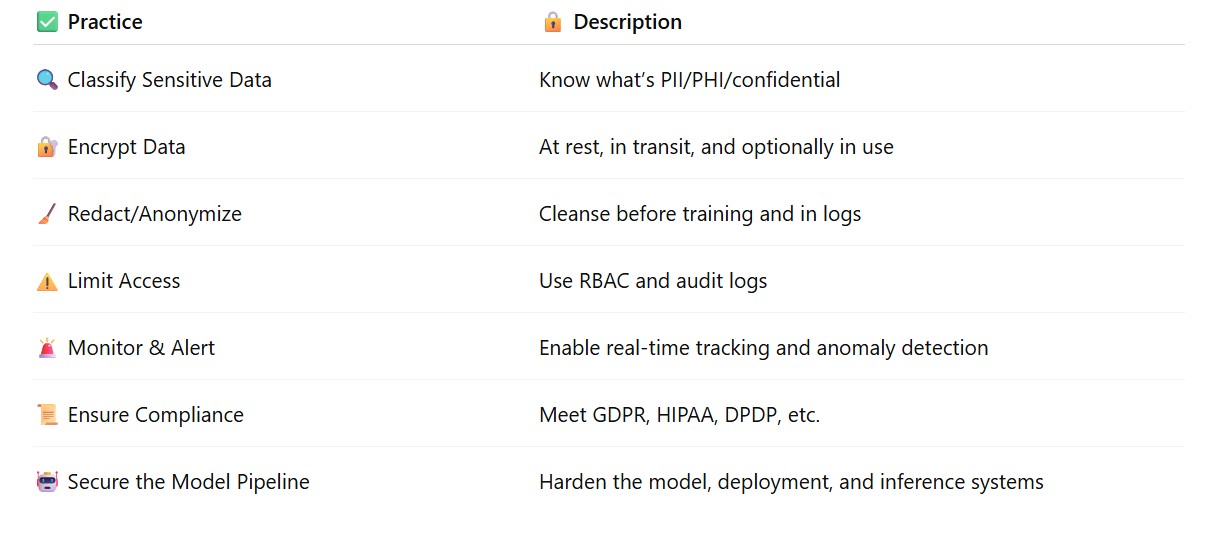Click the Encrypt Data row label
Screen dimensions: 1206x557
click(x=127, y=147)
